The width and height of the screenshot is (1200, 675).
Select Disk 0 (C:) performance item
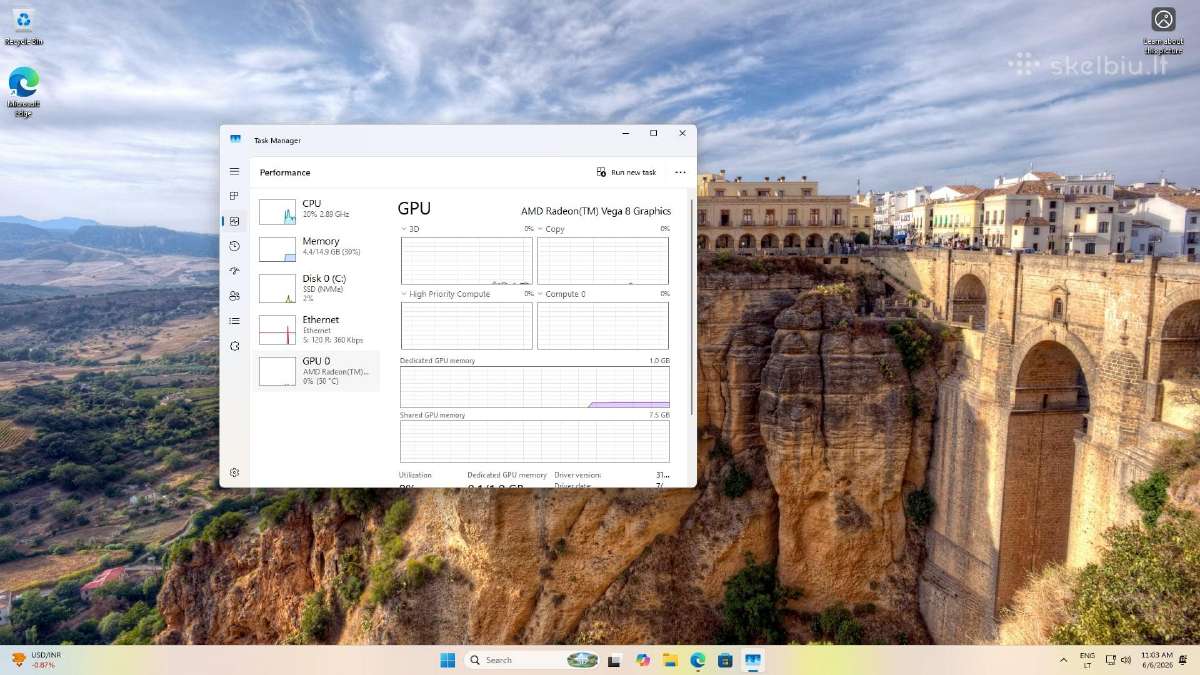(316, 287)
